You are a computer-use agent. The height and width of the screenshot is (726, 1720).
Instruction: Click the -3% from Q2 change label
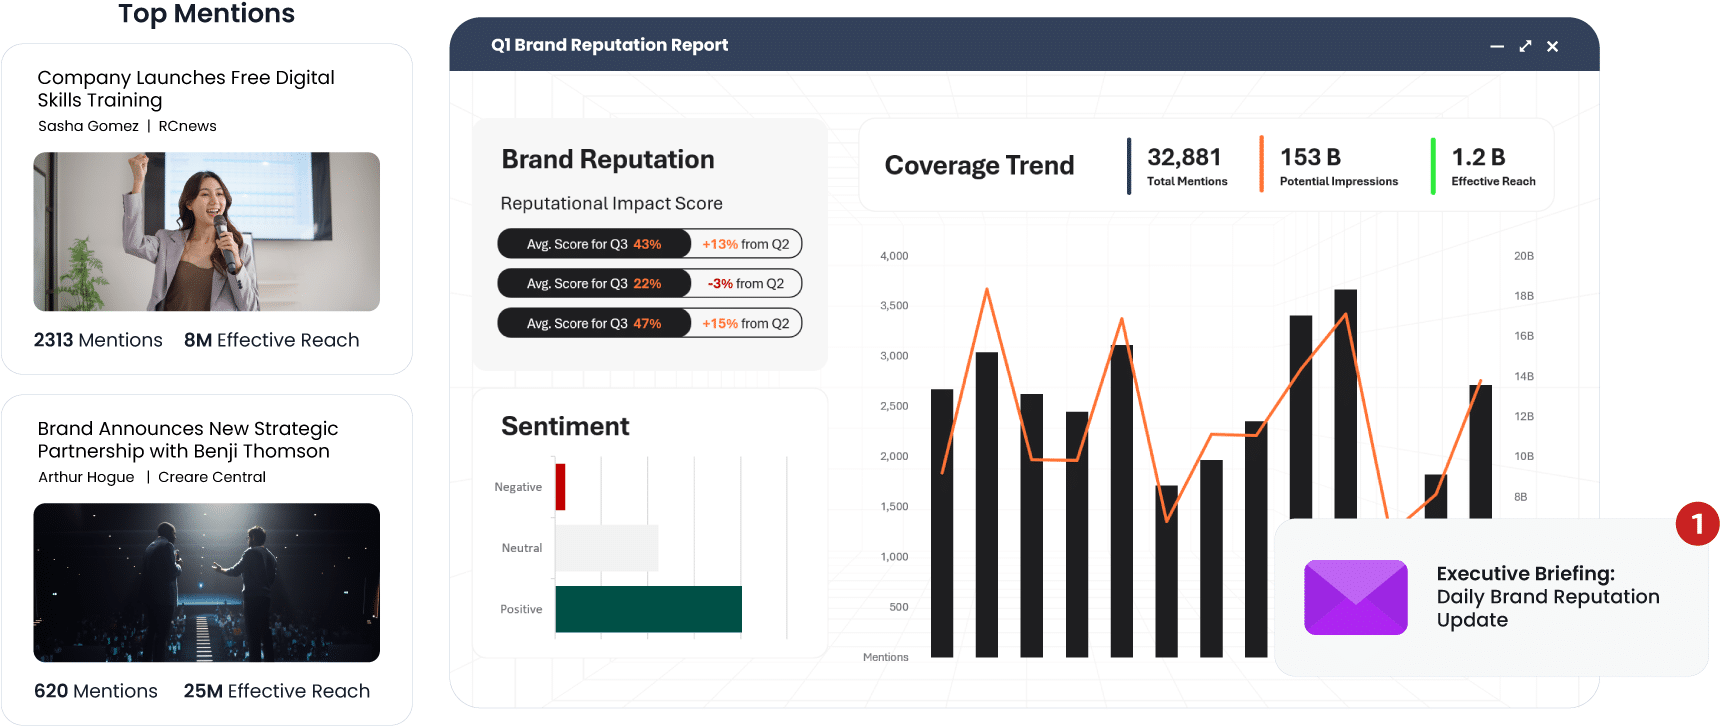pyautogui.click(x=746, y=284)
